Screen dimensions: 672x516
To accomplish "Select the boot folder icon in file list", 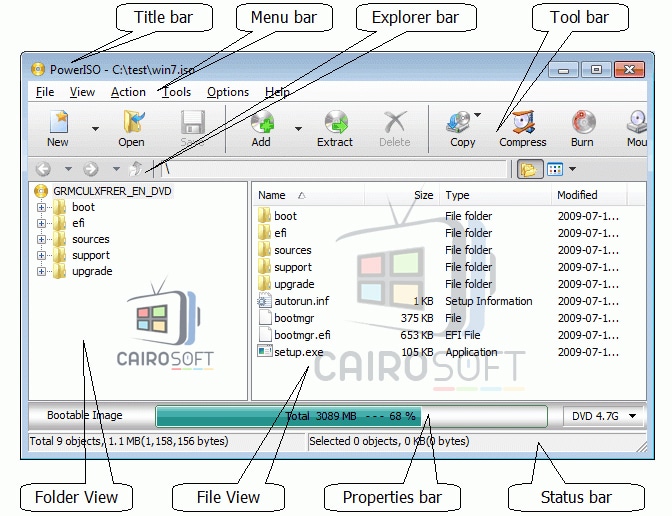I will coord(264,216).
